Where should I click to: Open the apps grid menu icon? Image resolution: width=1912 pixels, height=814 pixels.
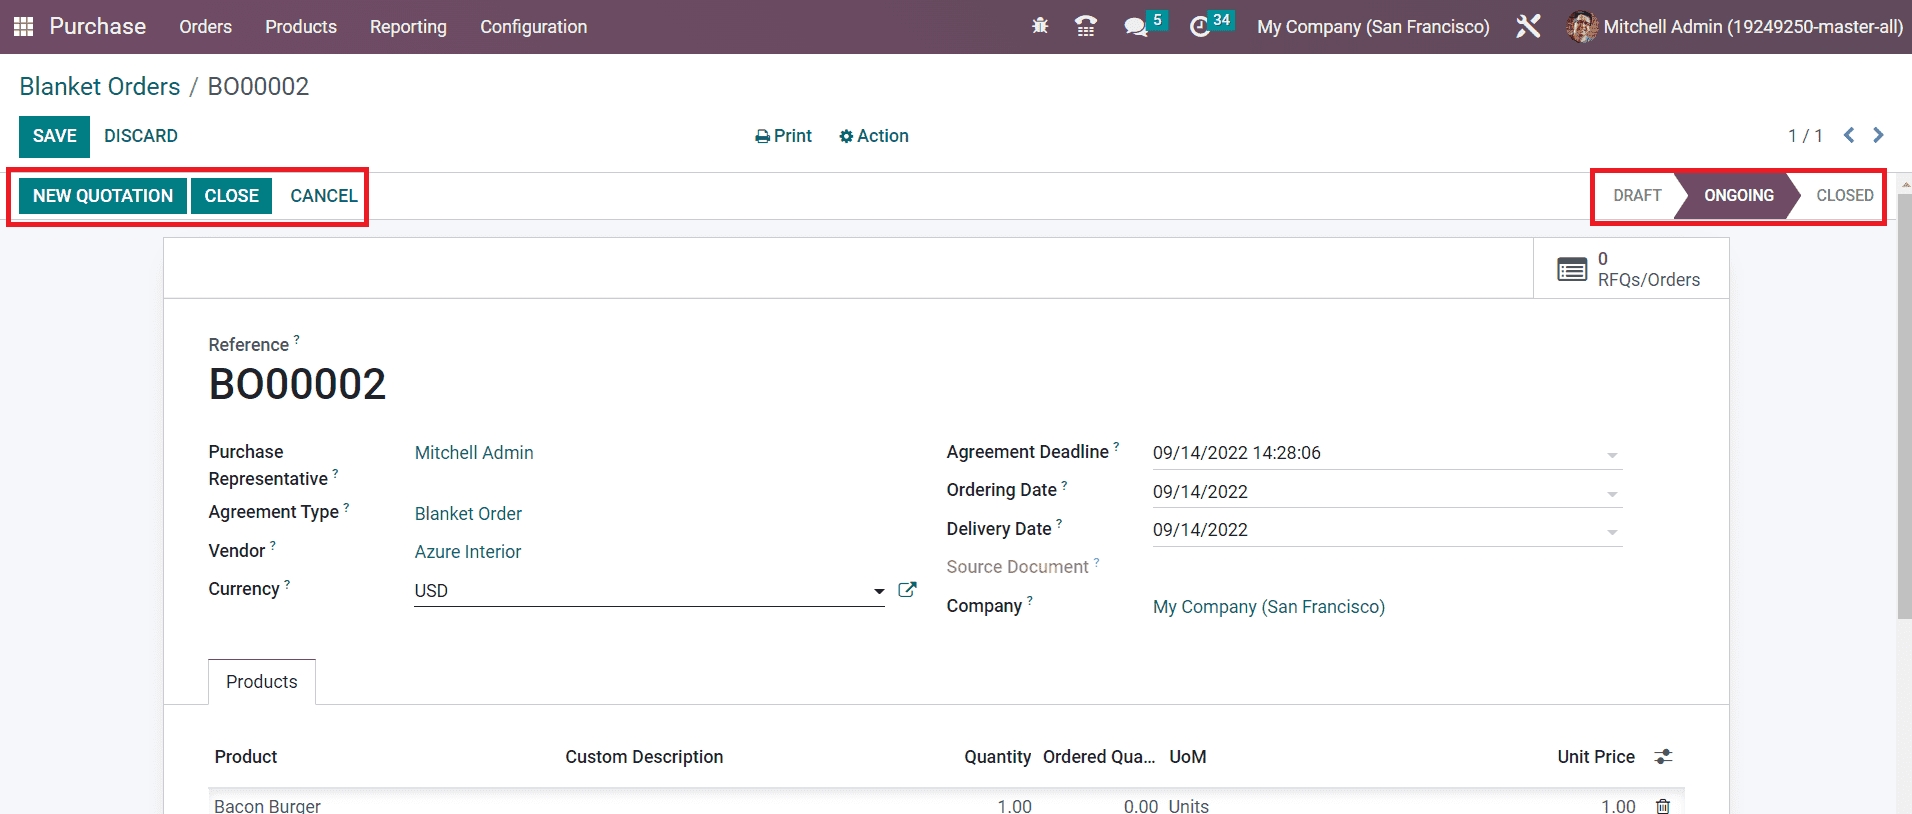(x=23, y=27)
